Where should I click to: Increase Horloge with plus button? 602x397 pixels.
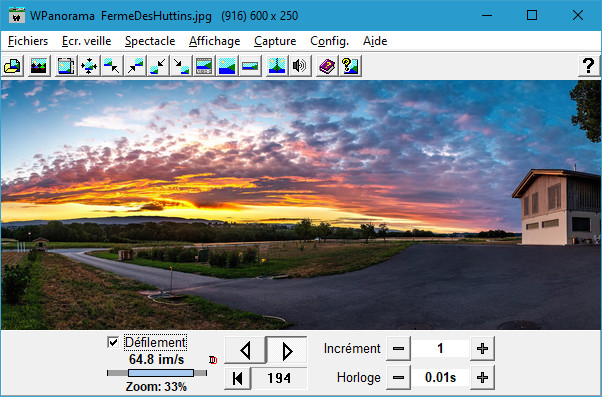coord(482,377)
